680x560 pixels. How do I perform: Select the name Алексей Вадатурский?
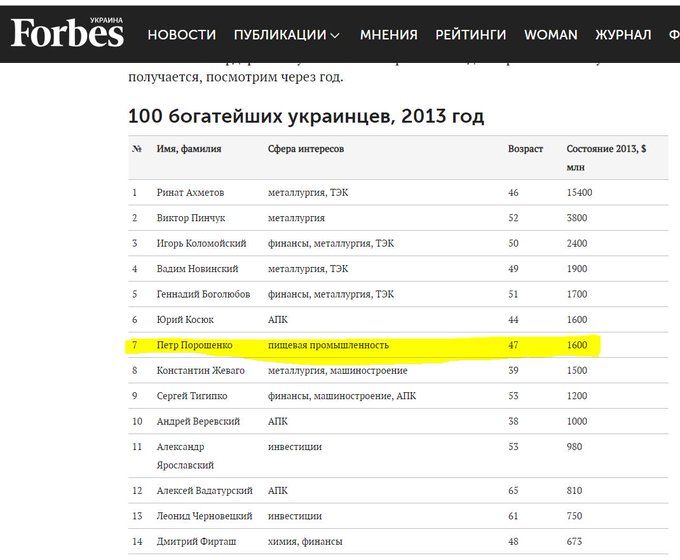click(x=204, y=491)
